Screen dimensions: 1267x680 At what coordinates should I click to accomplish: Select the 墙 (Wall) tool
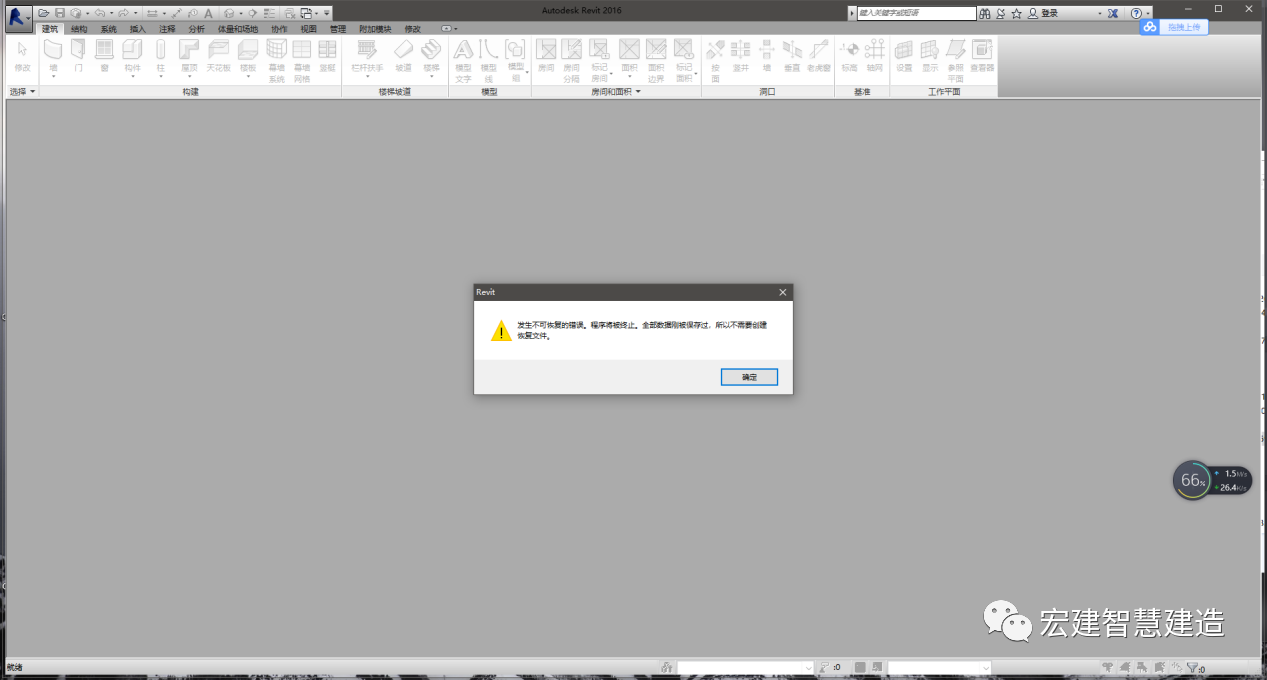54,55
